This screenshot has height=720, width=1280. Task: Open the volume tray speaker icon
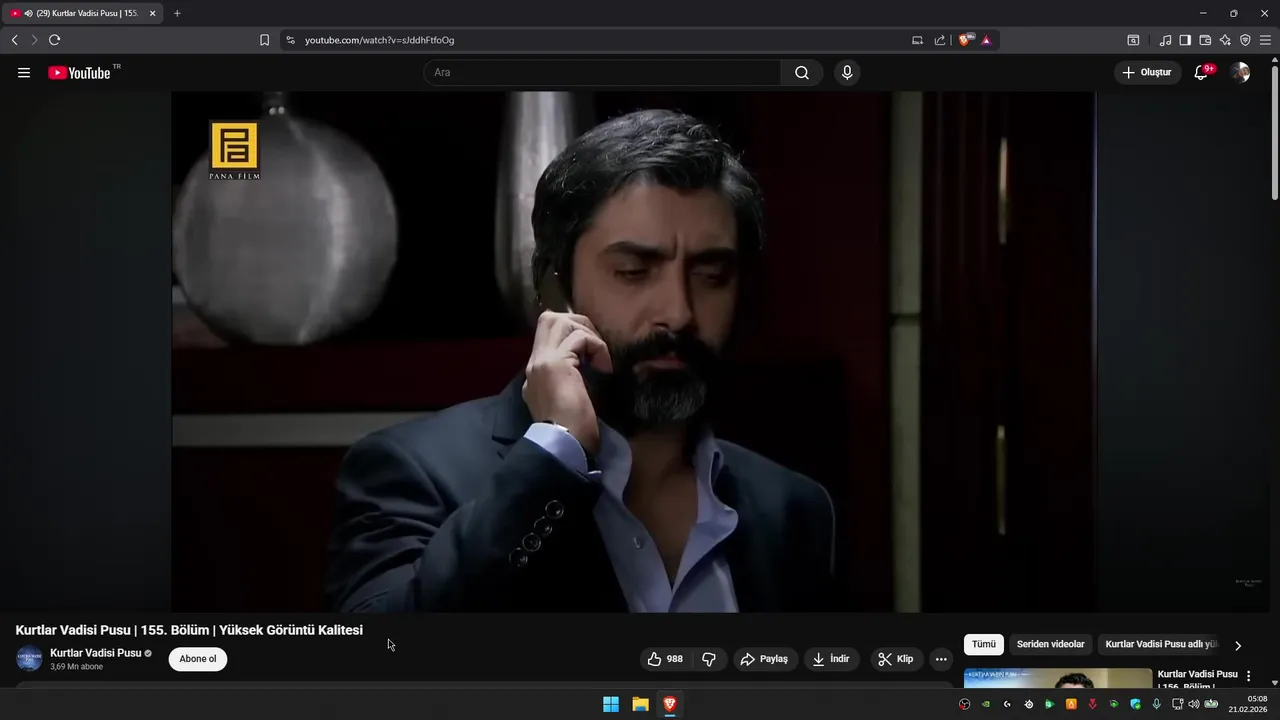click(x=1193, y=704)
